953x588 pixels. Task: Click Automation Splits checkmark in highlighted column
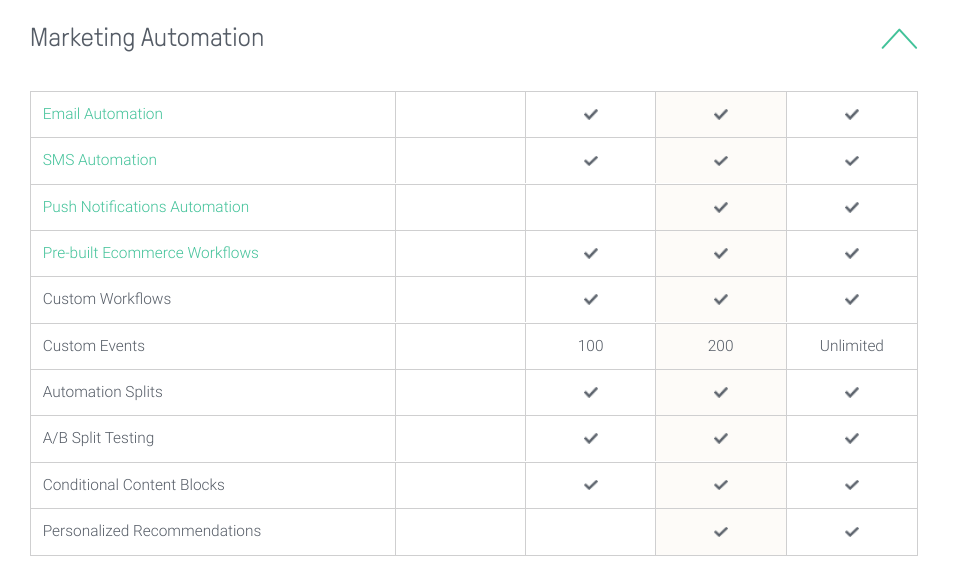tap(720, 393)
